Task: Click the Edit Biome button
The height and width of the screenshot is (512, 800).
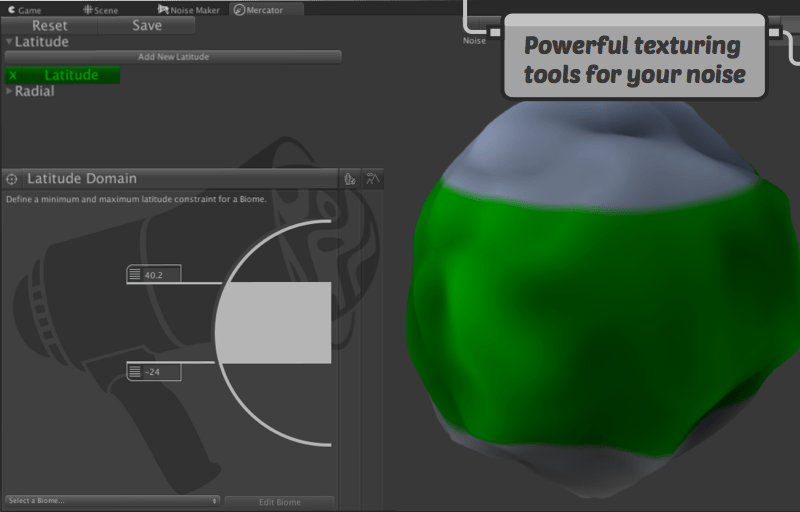Action: click(279, 501)
